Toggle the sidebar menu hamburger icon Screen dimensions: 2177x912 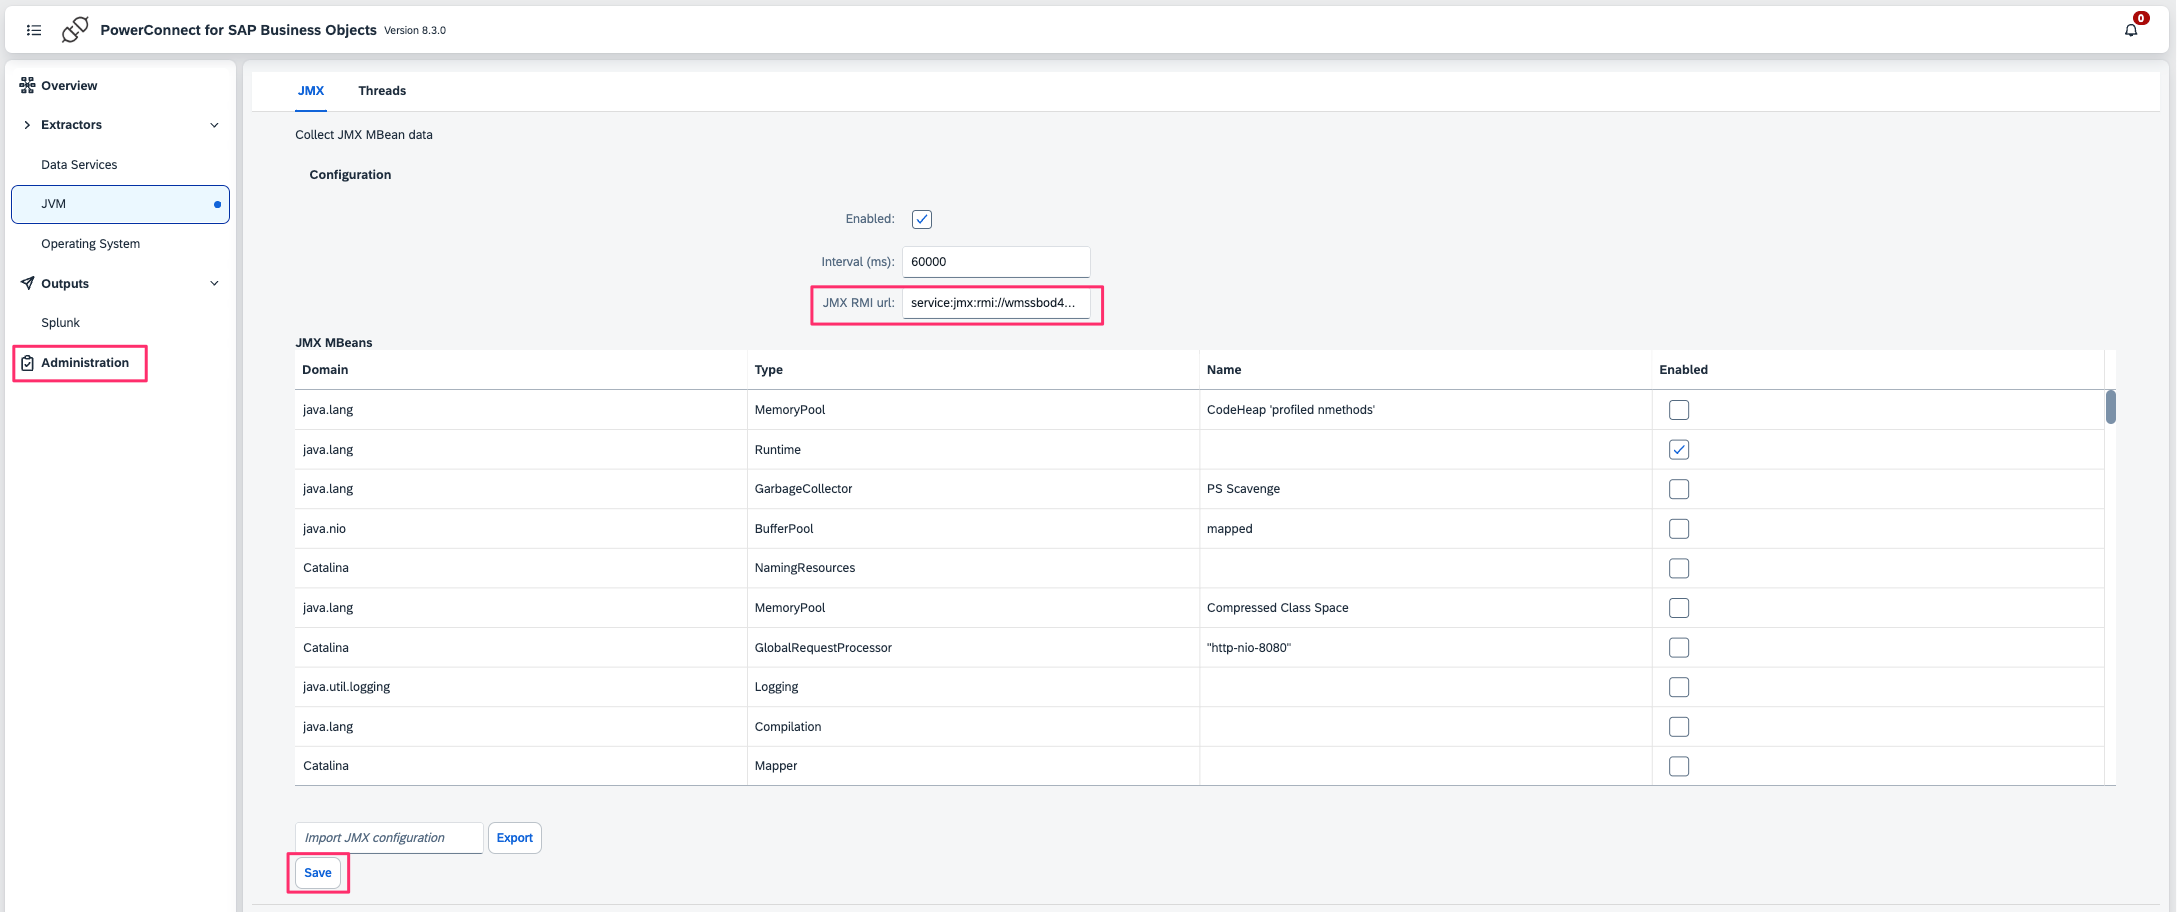34,30
